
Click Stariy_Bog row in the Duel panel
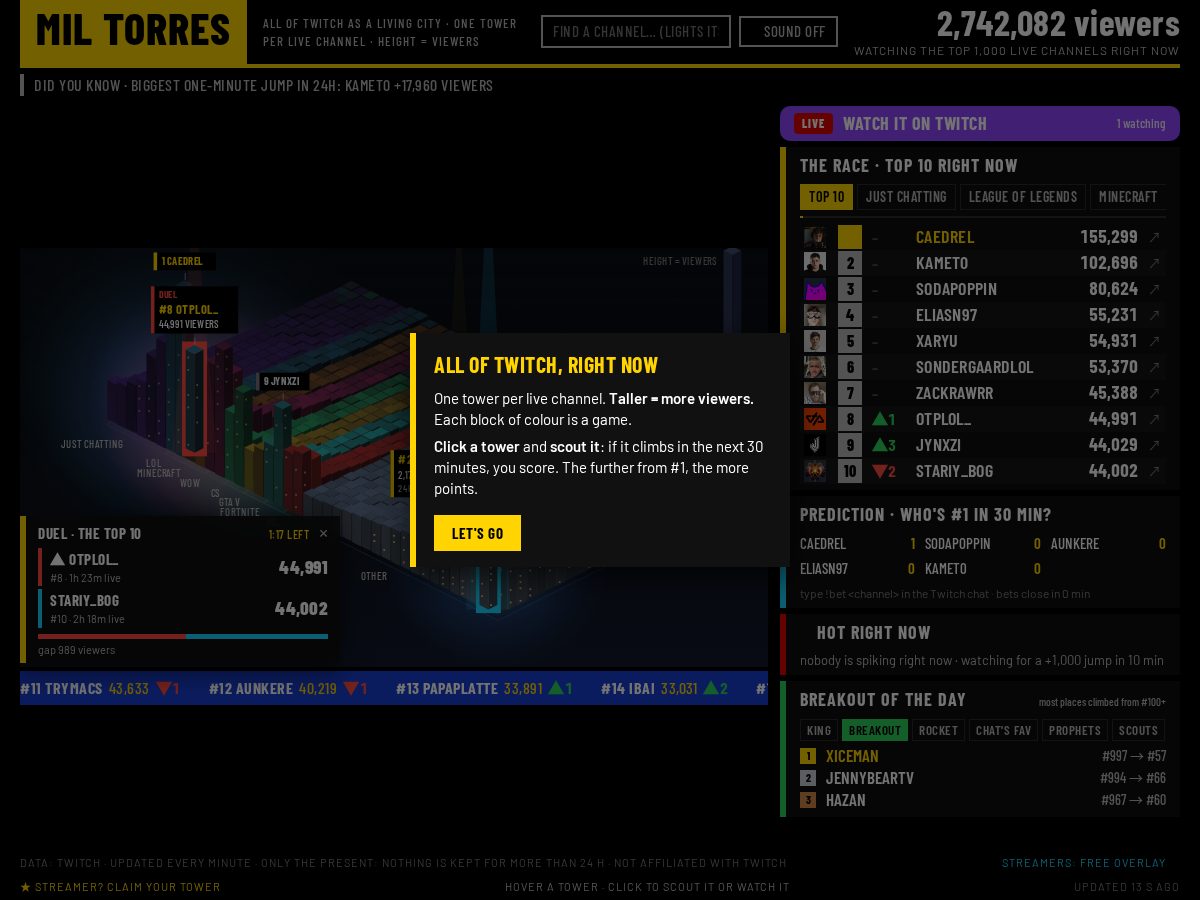[183, 608]
